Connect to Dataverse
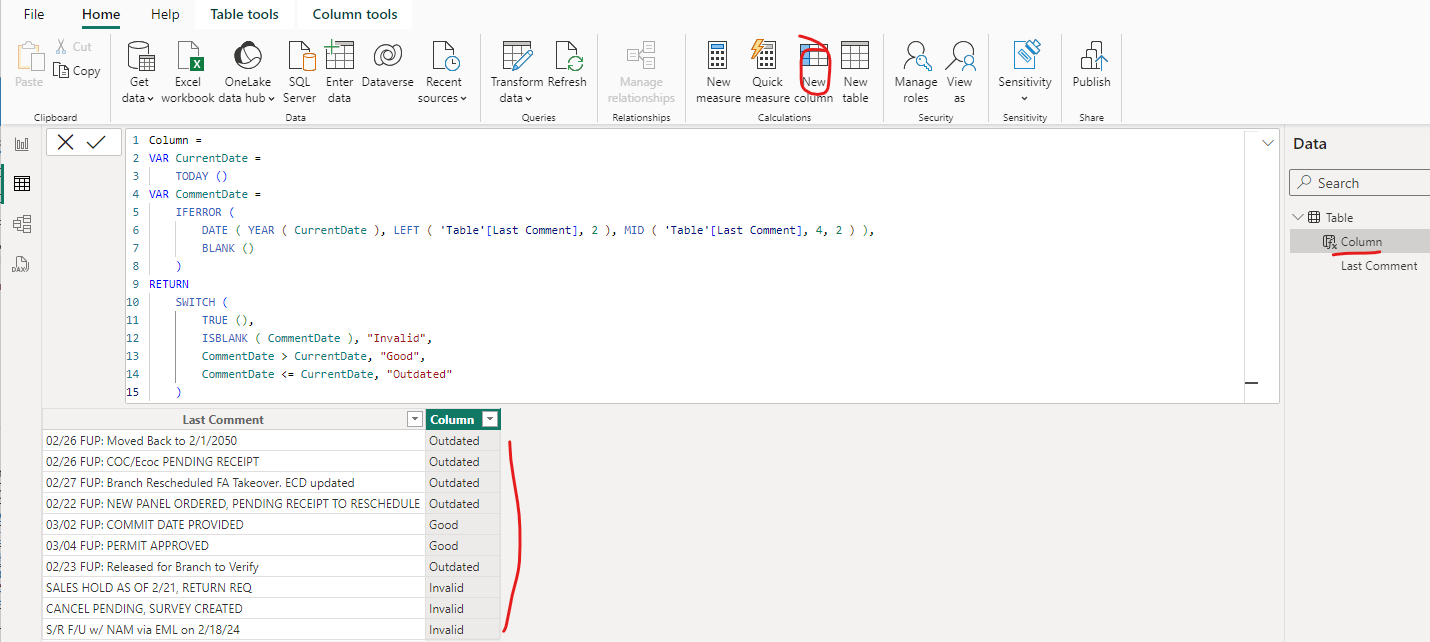This screenshot has height=642, width=1430. click(387, 65)
